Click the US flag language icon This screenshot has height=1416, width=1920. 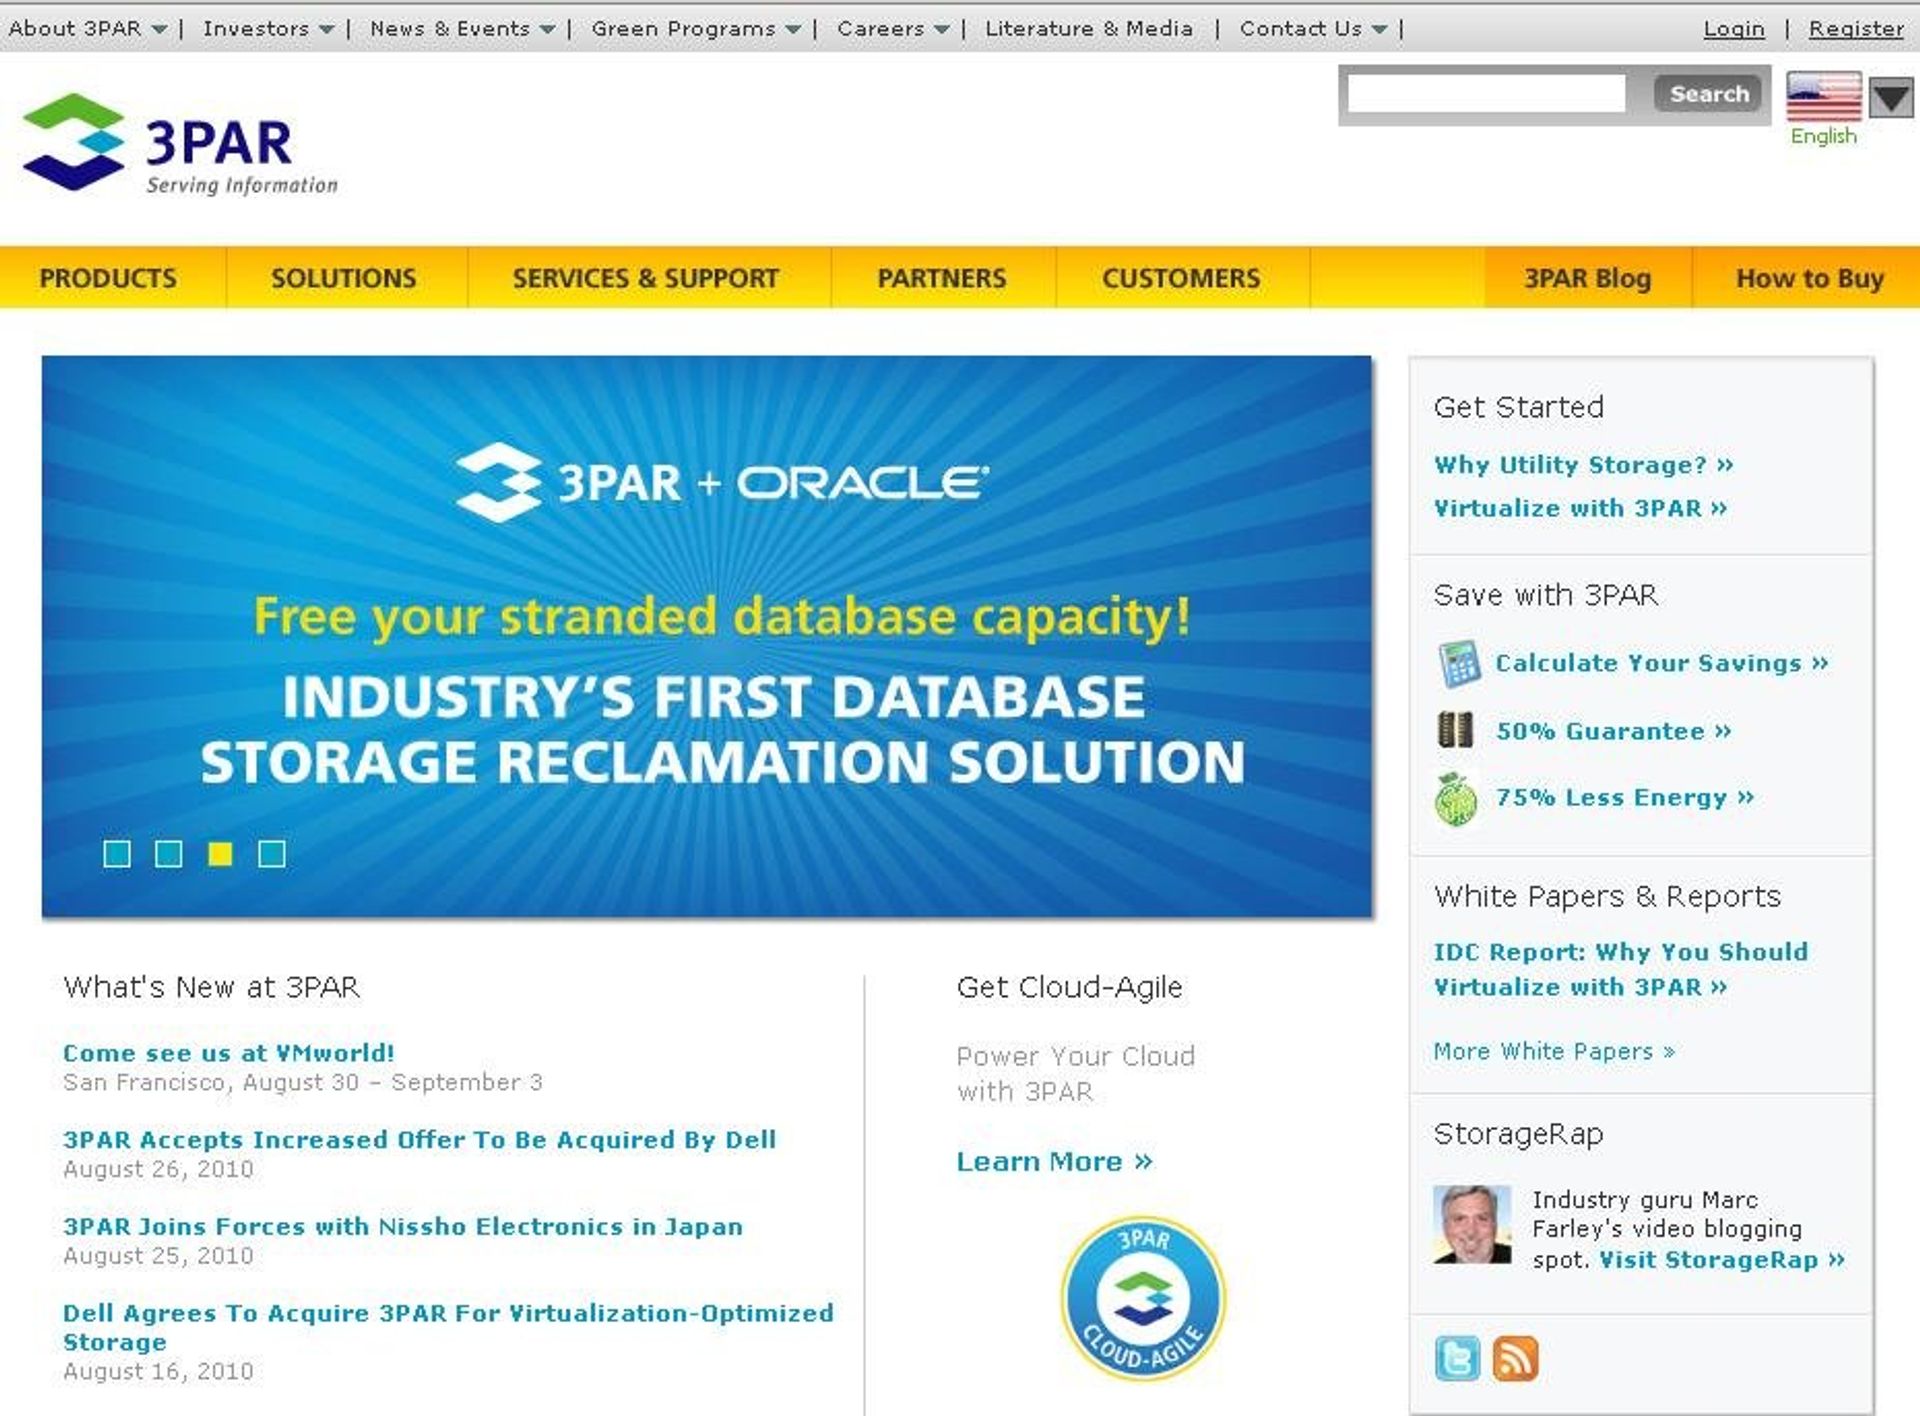click(x=1823, y=97)
